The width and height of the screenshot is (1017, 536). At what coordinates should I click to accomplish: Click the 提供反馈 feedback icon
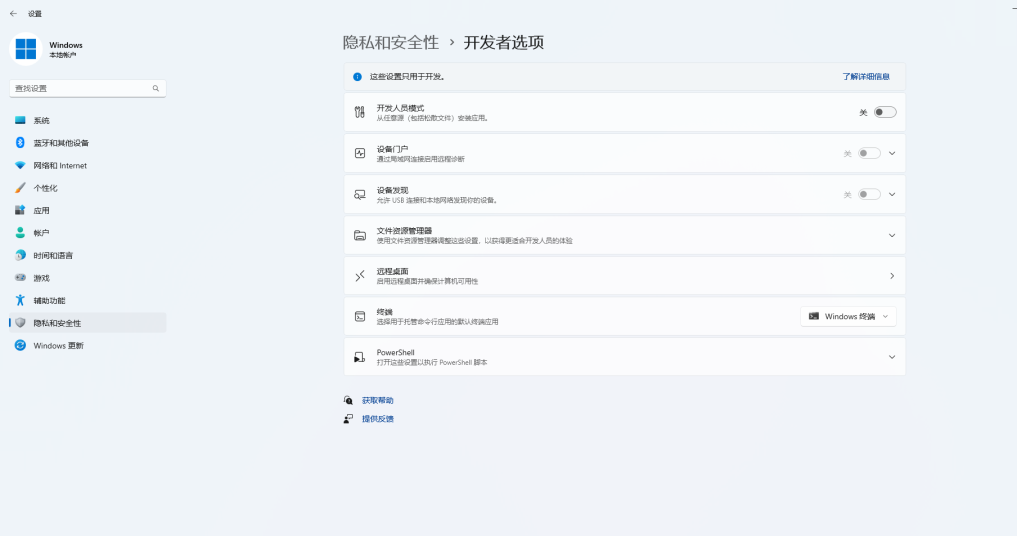tap(348, 419)
